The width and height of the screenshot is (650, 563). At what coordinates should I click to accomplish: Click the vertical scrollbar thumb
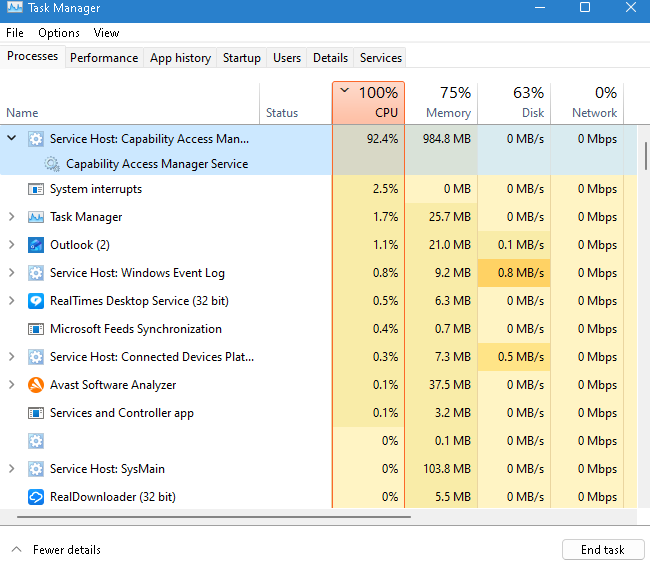coord(645,156)
